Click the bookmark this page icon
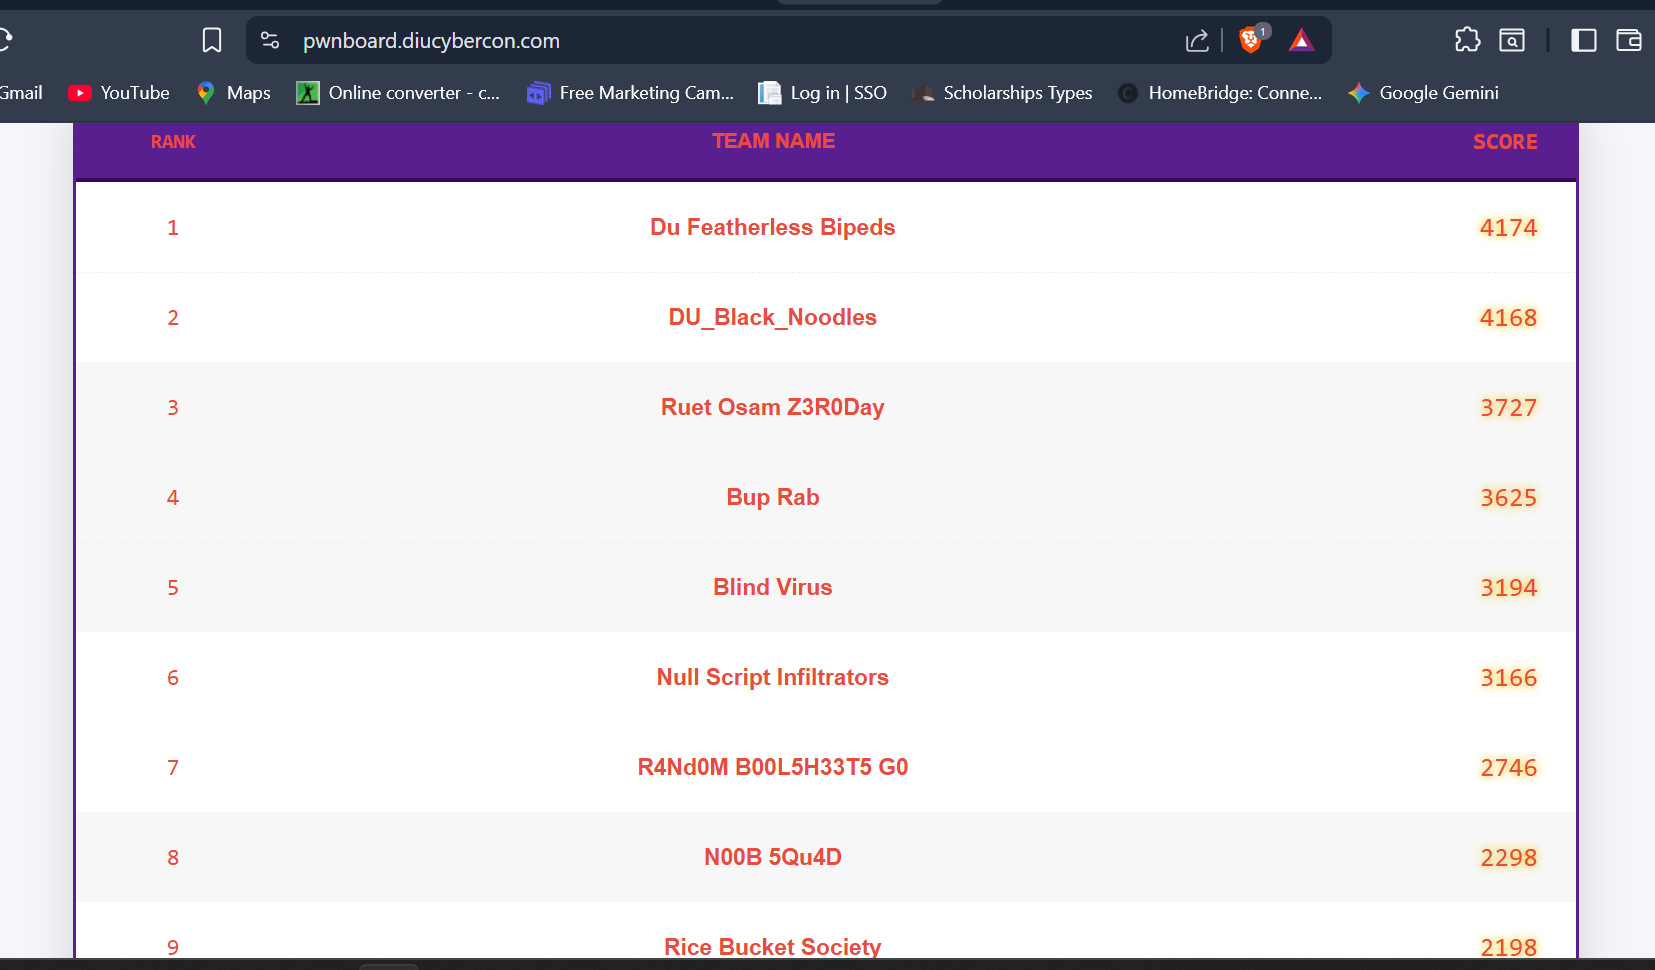Viewport: 1655px width, 970px height. tap(212, 40)
